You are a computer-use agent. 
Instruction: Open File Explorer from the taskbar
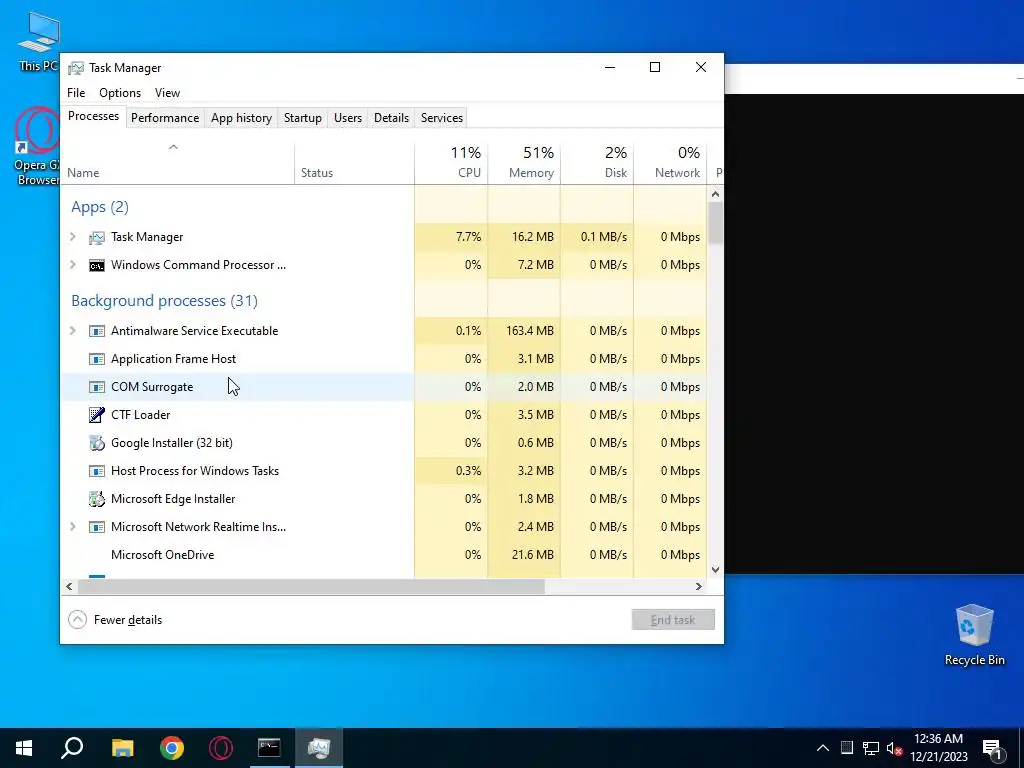tap(122, 748)
